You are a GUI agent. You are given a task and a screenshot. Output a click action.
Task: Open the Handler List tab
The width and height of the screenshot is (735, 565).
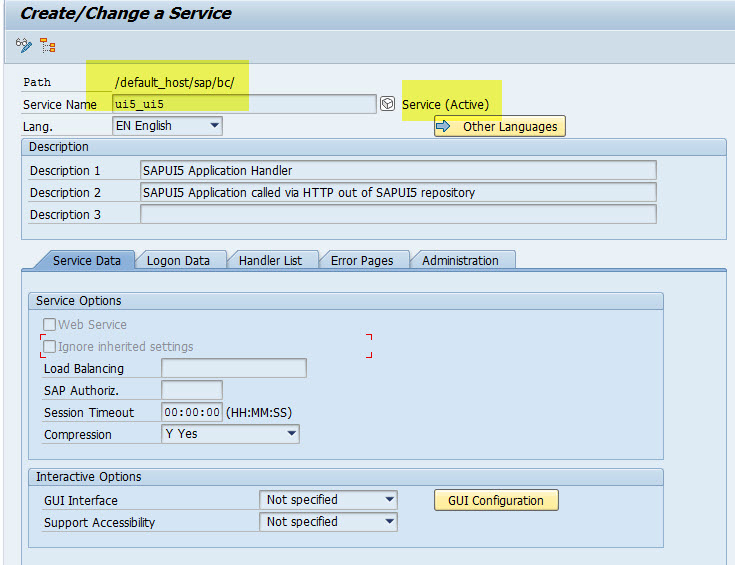pyautogui.click(x=270, y=260)
